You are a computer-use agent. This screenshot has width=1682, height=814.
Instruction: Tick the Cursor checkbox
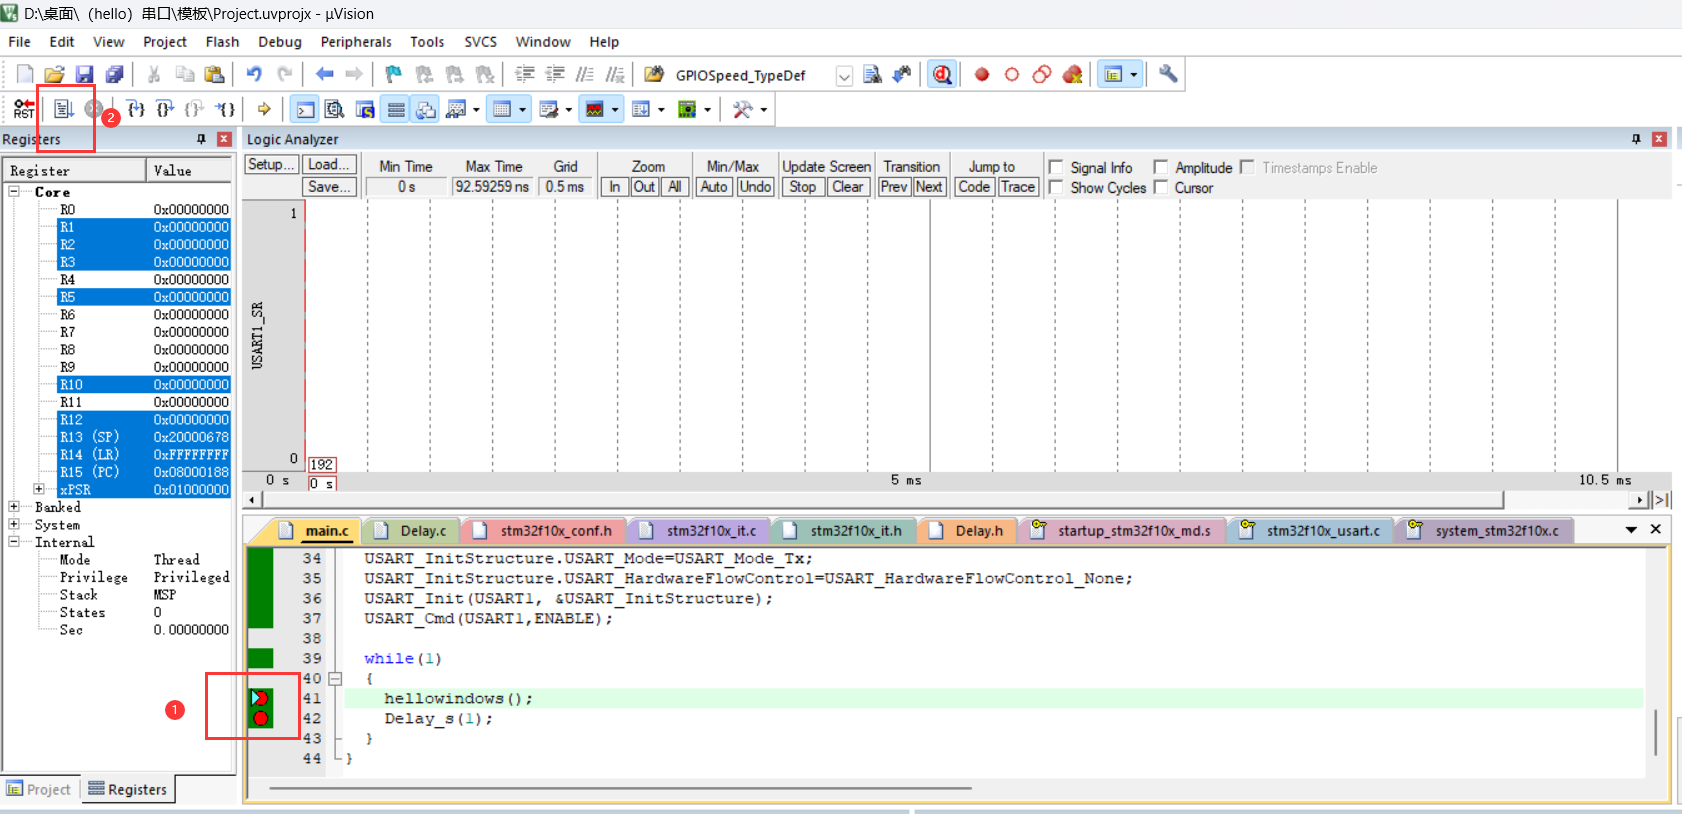(x=1160, y=187)
